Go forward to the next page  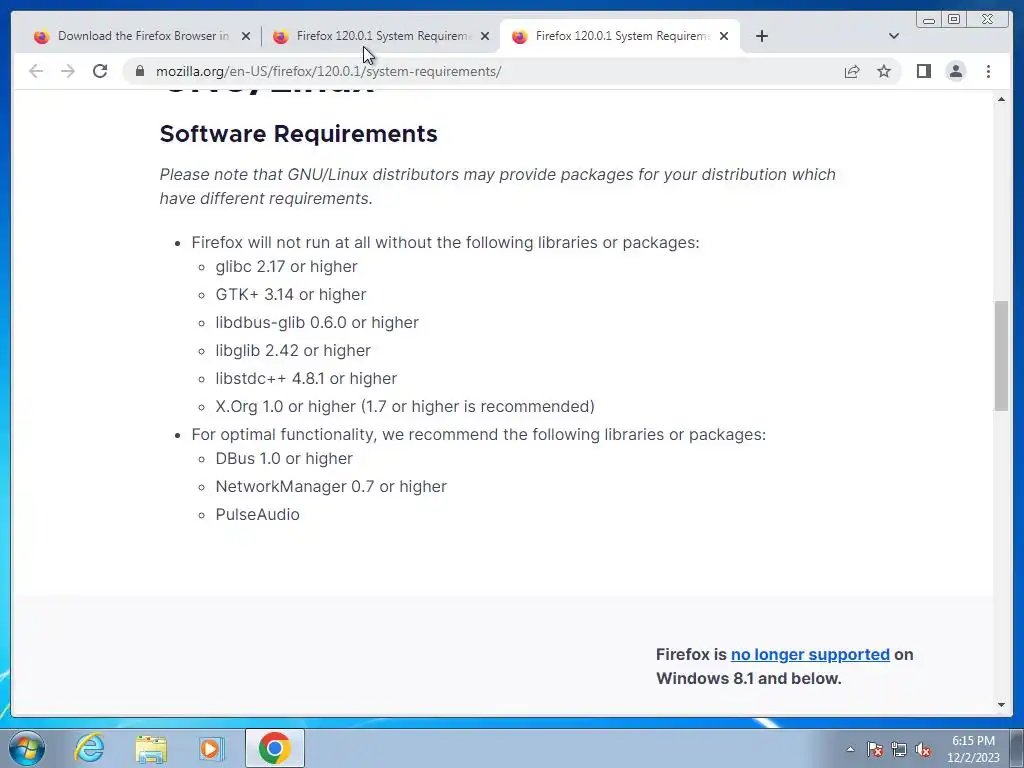pos(68,71)
